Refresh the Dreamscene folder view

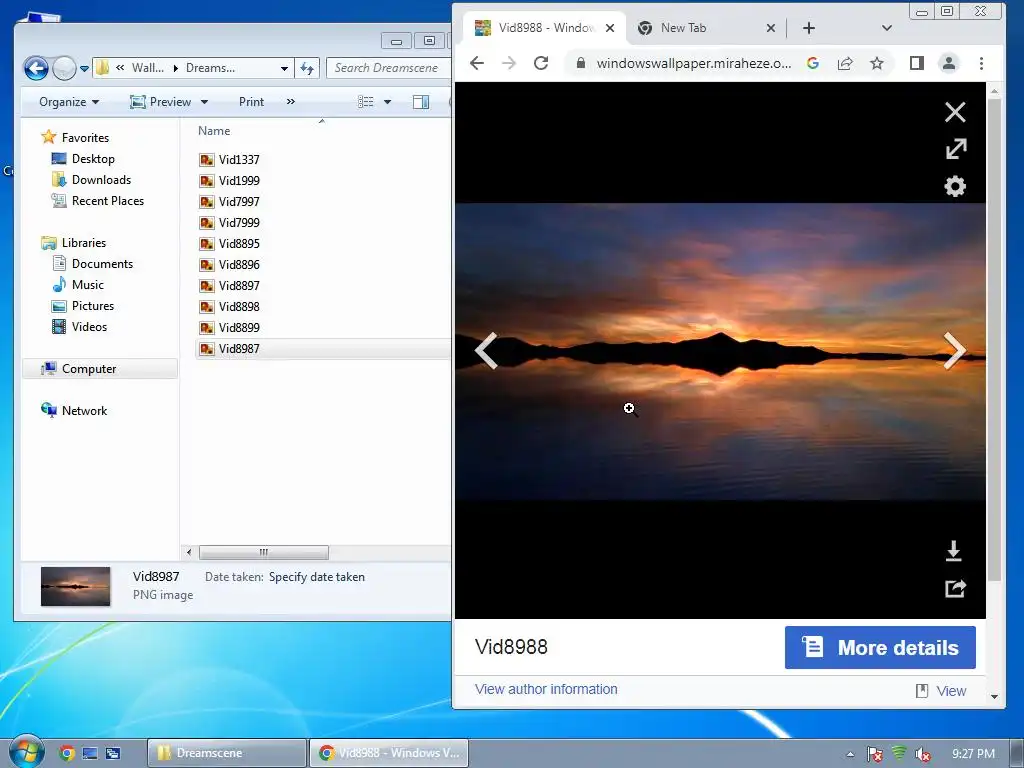307,68
